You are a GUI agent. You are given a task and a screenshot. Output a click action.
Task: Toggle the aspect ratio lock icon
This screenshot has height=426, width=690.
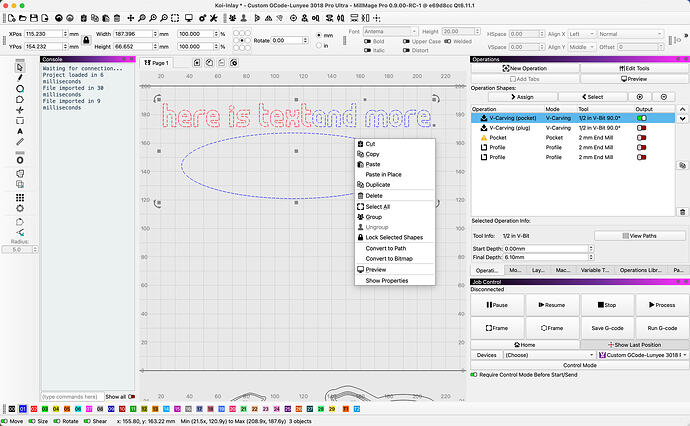(86, 40)
